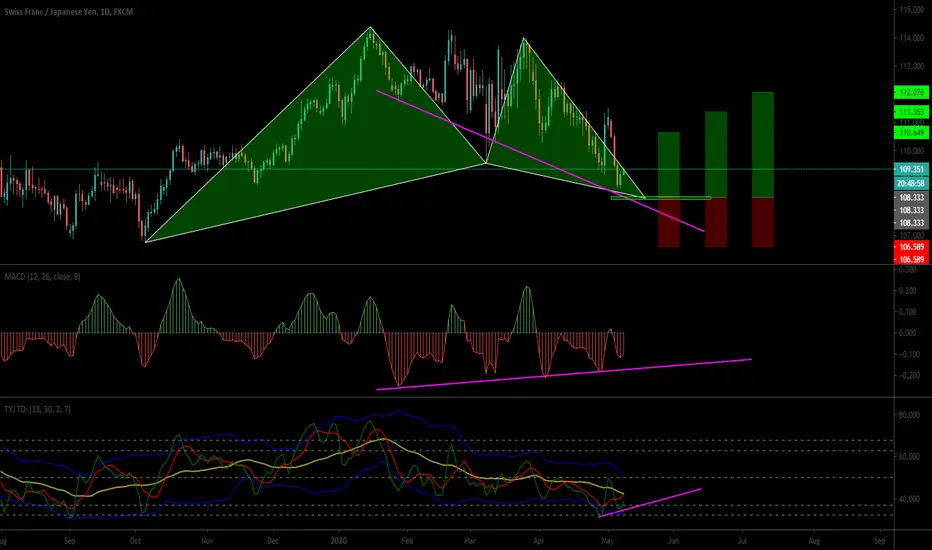This screenshot has width=932, height=550.
Task: Click the Mar label on time axis
Action: click(470, 541)
